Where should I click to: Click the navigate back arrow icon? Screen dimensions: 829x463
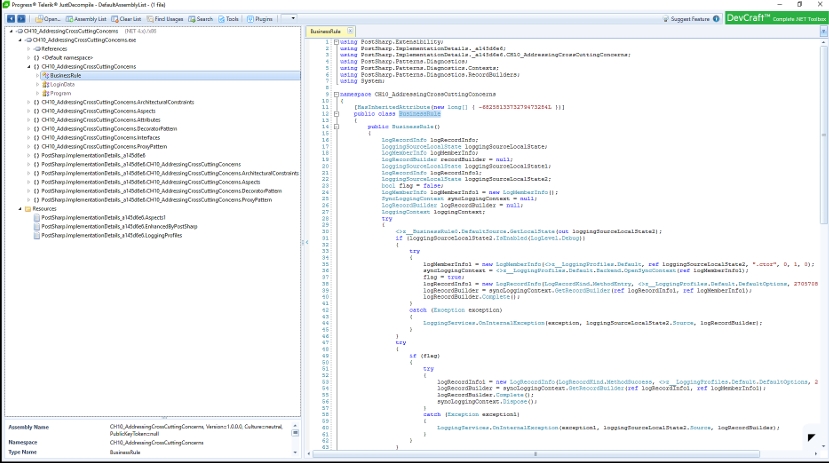10,18
